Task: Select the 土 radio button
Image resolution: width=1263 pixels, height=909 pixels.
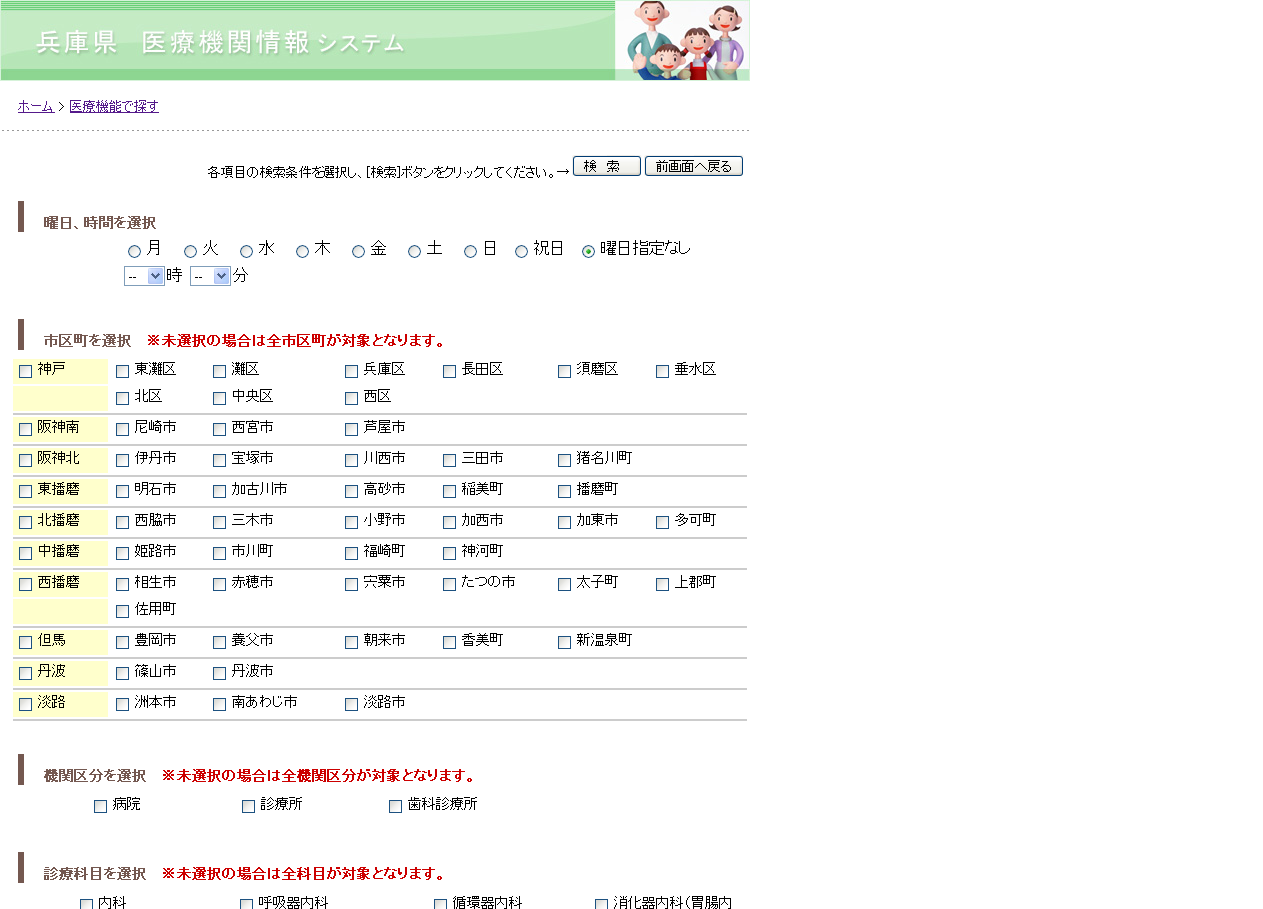Action: (x=415, y=252)
